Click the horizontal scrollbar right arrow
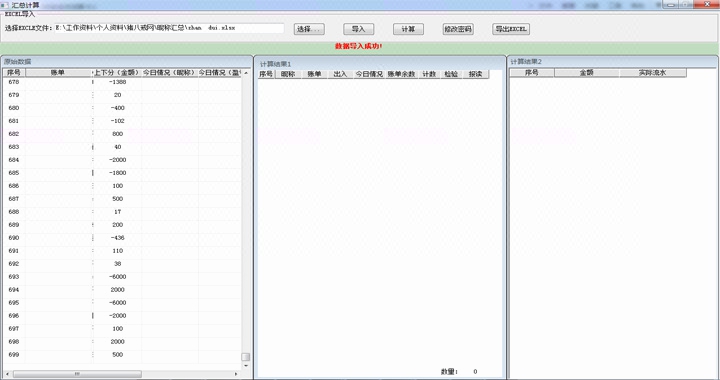The width and height of the screenshot is (720, 380). (236, 374)
